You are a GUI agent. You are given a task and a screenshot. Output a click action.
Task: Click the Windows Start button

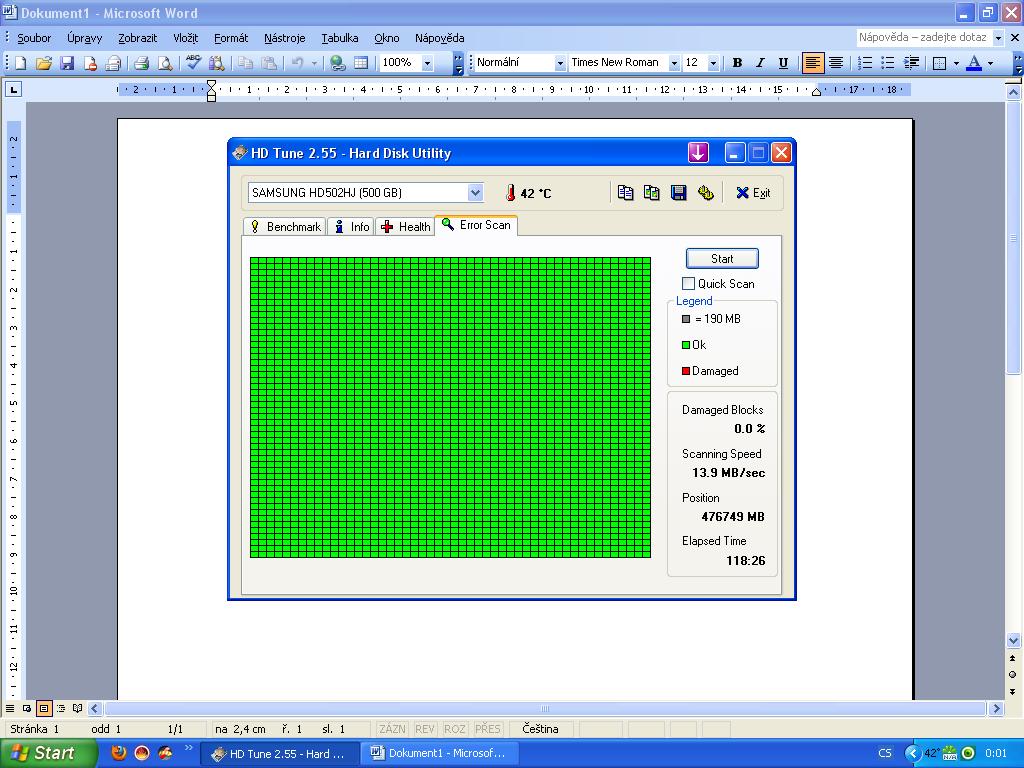(48, 753)
